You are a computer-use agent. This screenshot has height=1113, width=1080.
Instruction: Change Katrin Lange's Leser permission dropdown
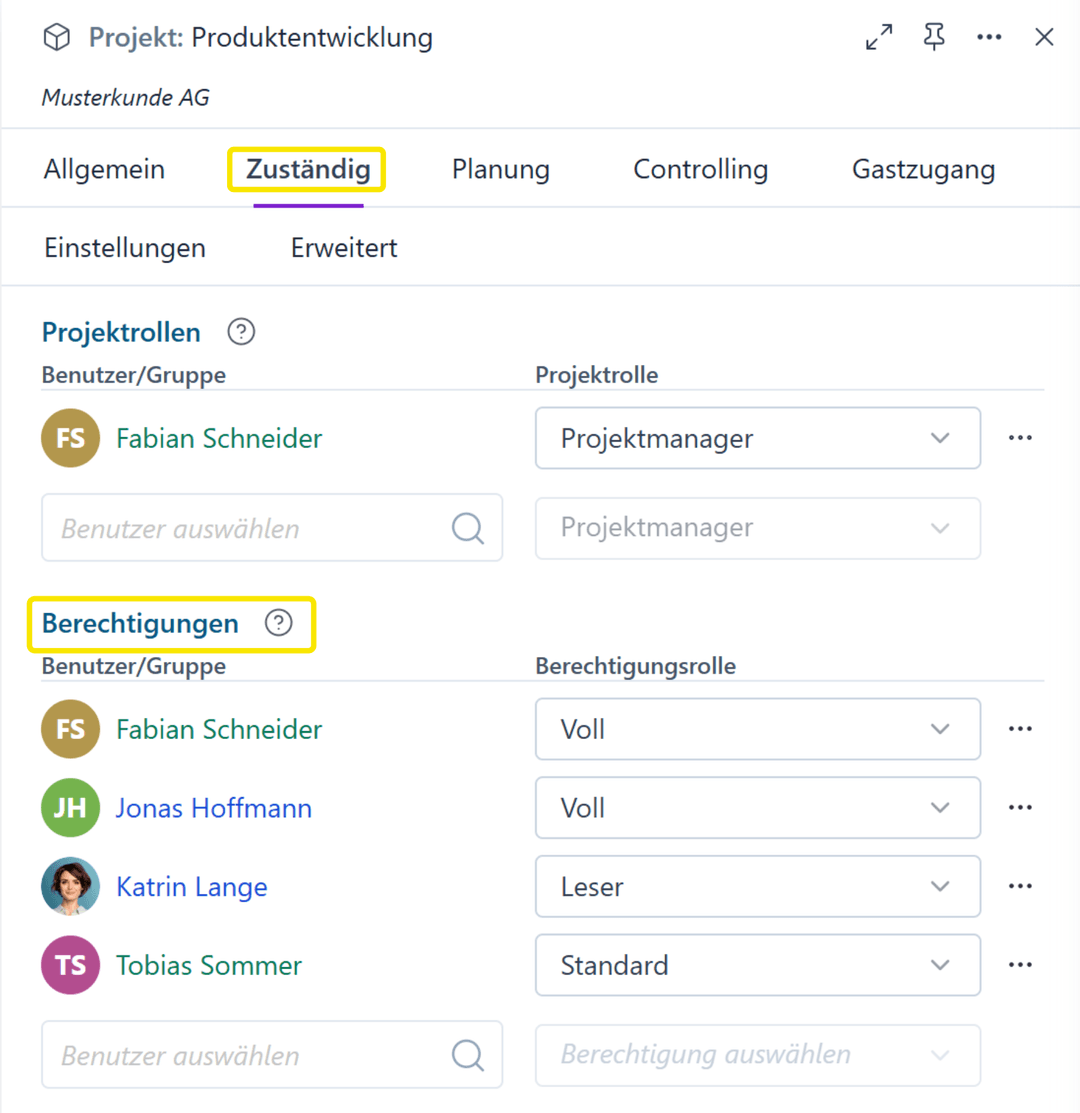click(x=757, y=886)
